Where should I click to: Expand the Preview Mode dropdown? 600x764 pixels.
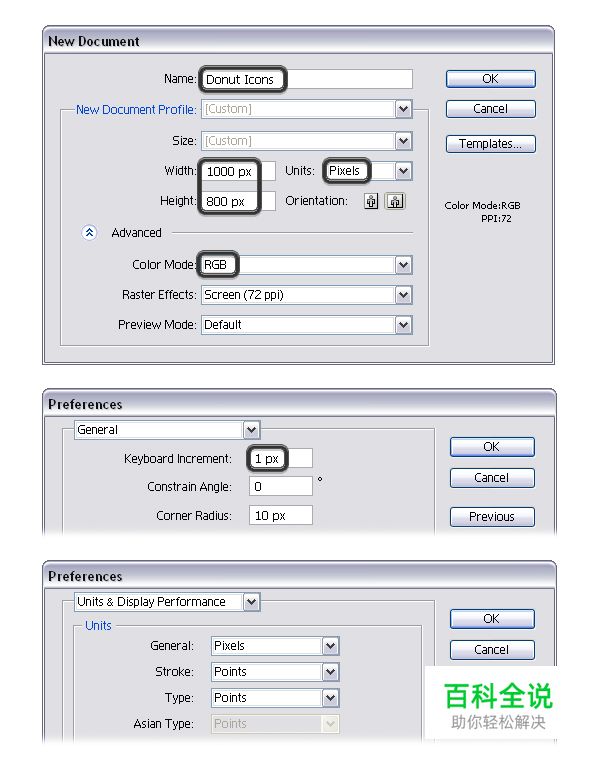point(403,325)
